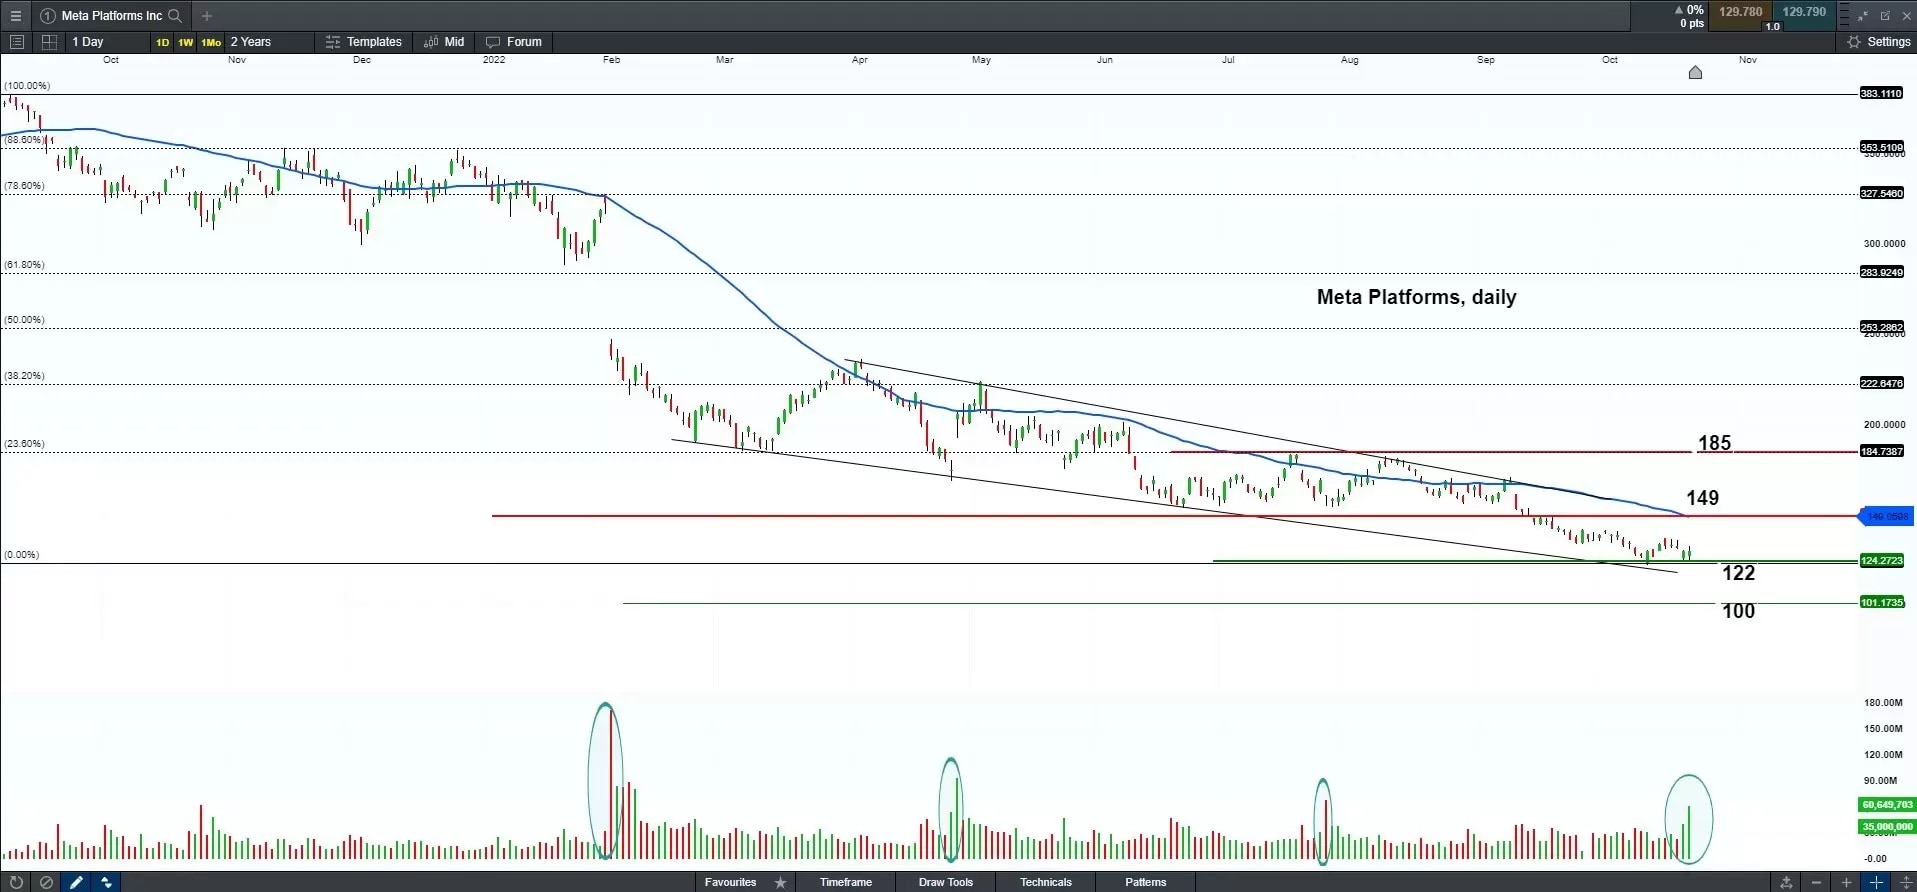The height and width of the screenshot is (892, 1917).
Task: Open the hamburger menu at top-left
Action: point(16,16)
